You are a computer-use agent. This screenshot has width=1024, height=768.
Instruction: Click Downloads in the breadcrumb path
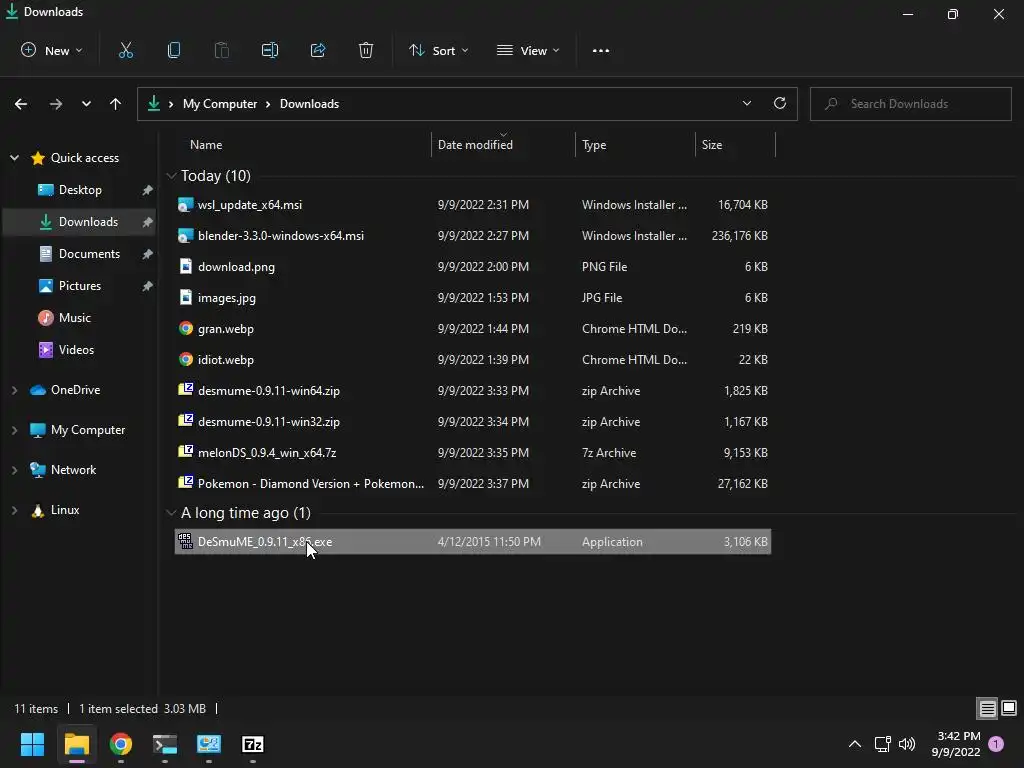[x=309, y=104]
